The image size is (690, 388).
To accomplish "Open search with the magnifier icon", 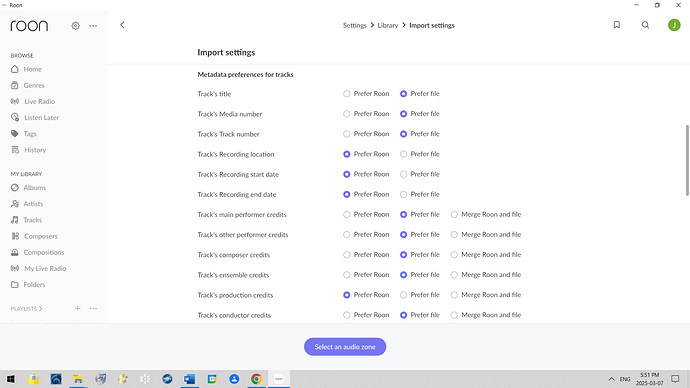I will (x=645, y=25).
